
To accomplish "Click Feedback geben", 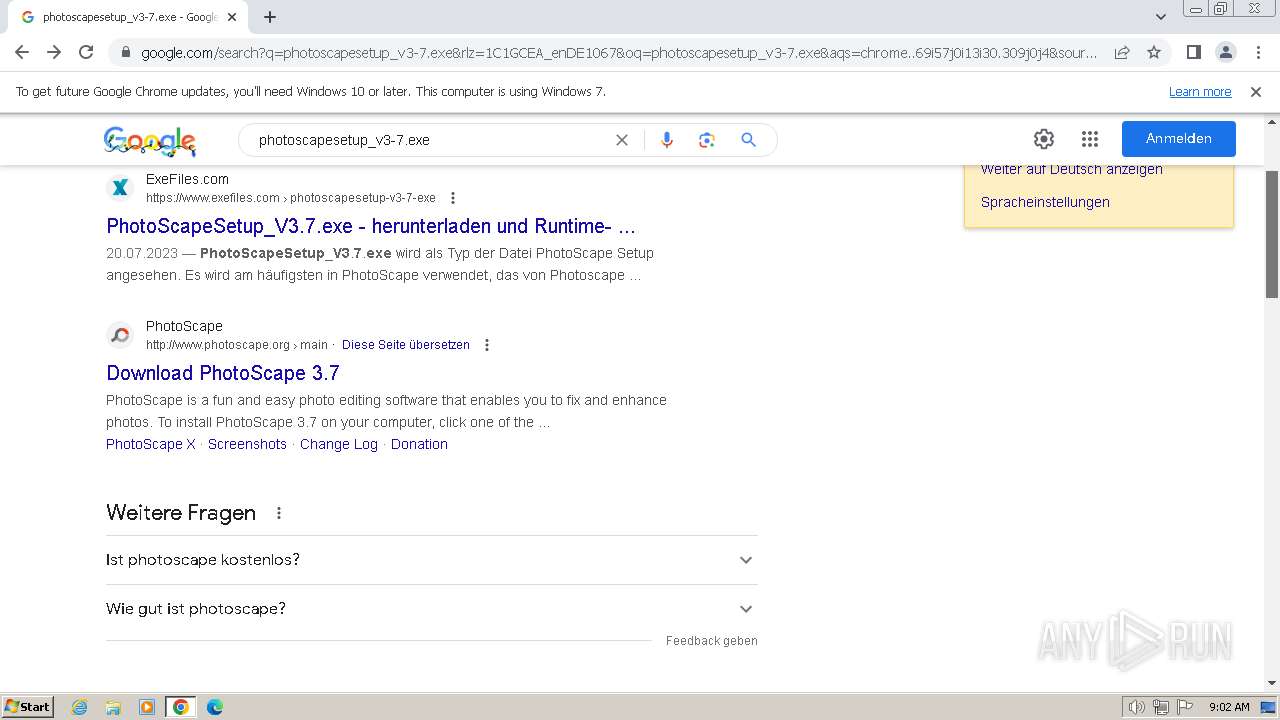I will pos(712,641).
